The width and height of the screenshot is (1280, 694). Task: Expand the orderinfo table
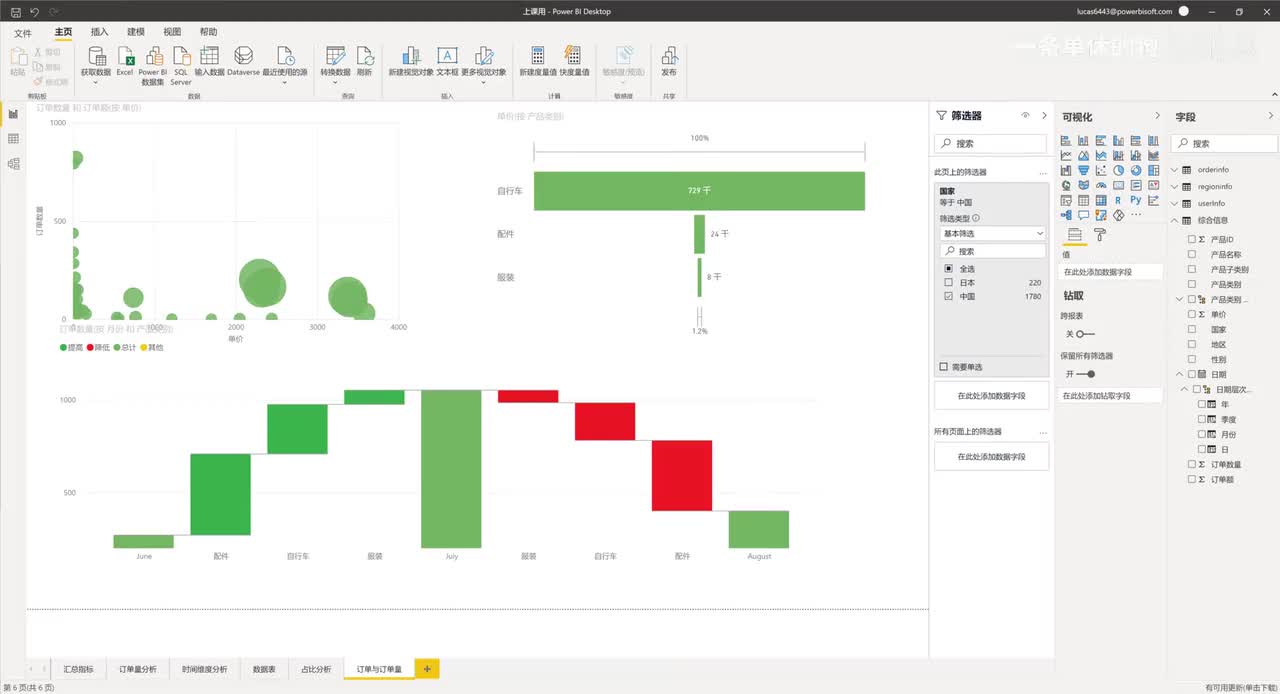click(1175, 170)
